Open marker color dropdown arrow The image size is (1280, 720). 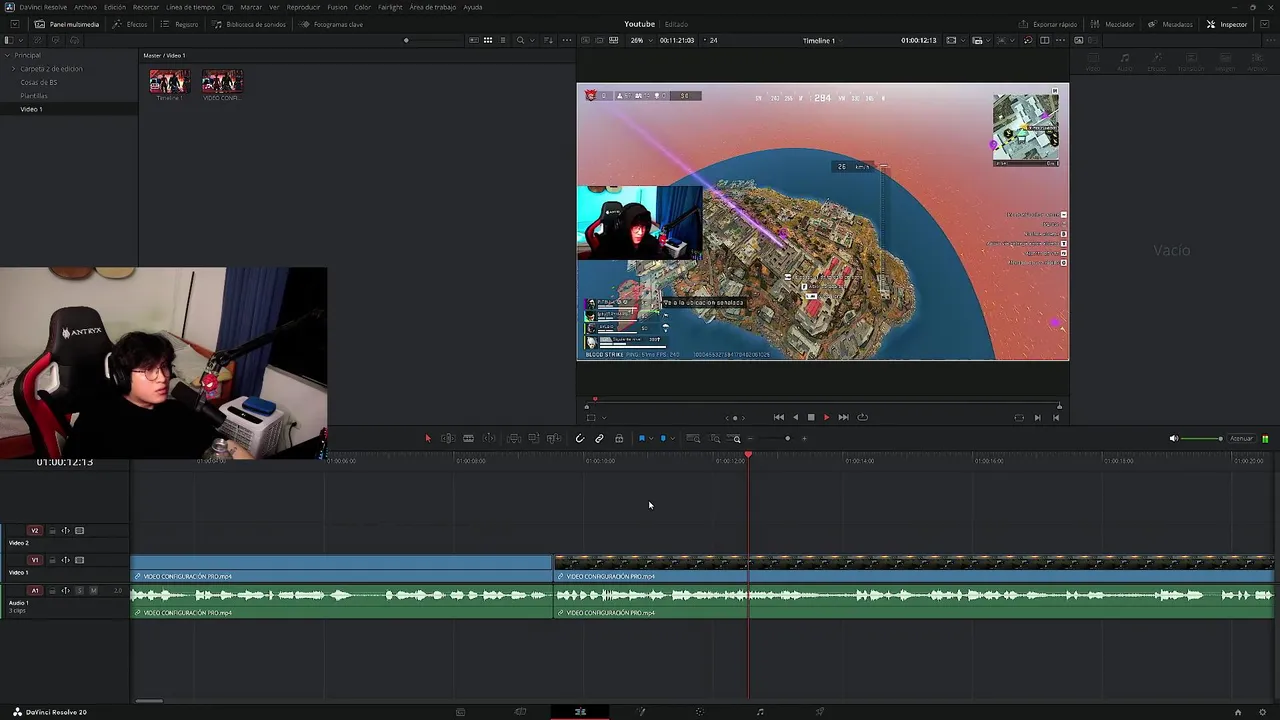click(672, 438)
